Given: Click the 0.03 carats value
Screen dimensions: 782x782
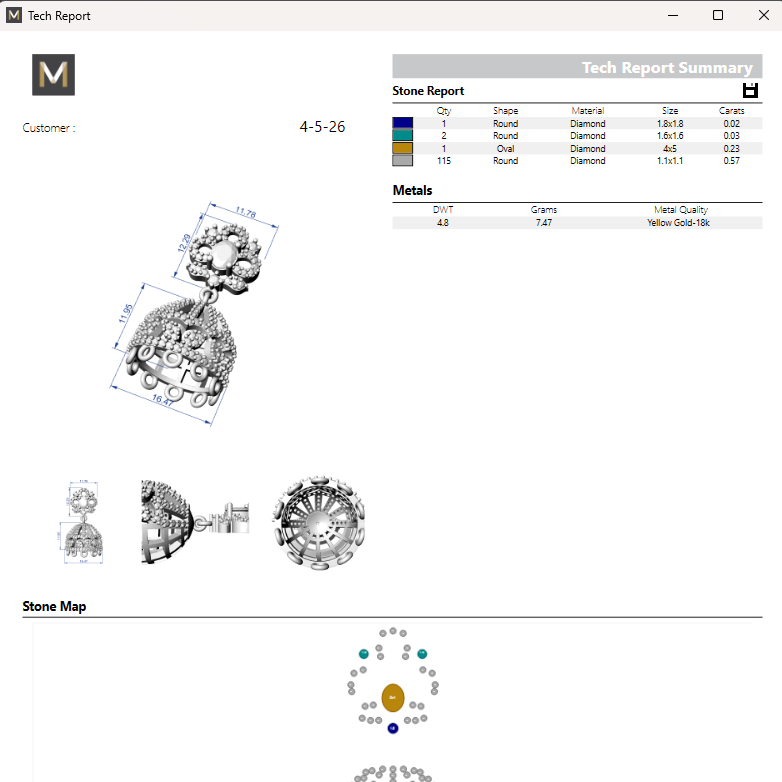Looking at the screenshot, I should (x=732, y=136).
